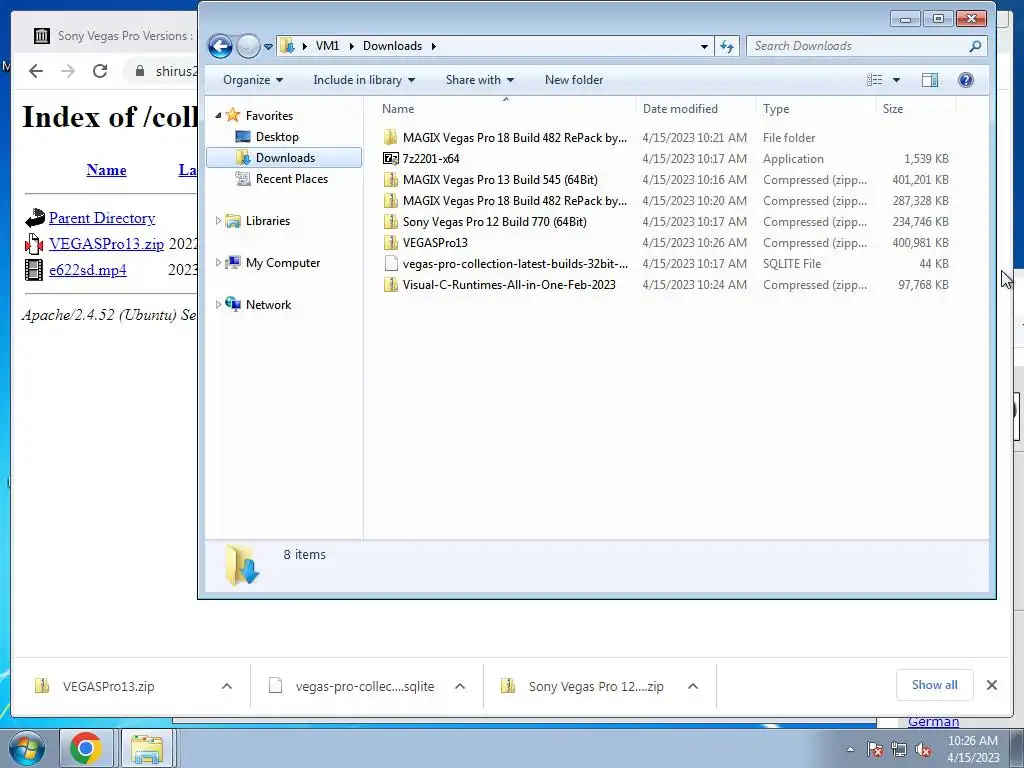1024x768 pixels.
Task: Click the muted volume tray icon
Action: coord(923,750)
